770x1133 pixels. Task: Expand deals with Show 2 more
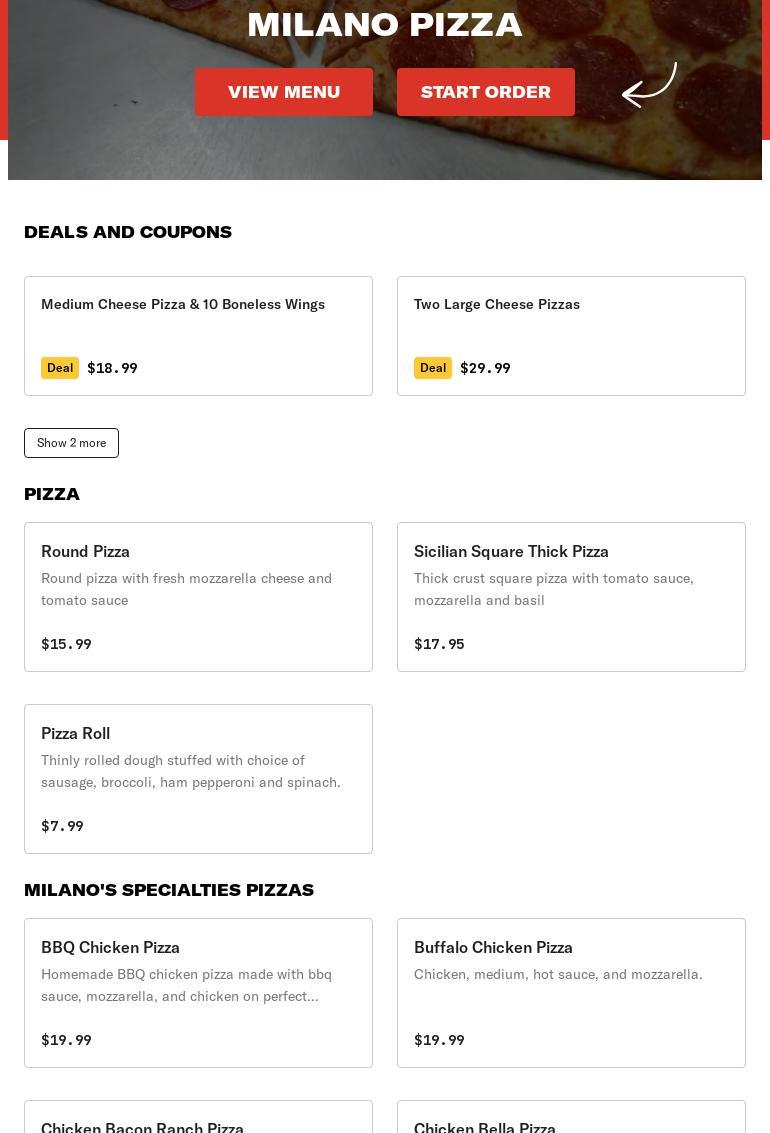(x=71, y=443)
